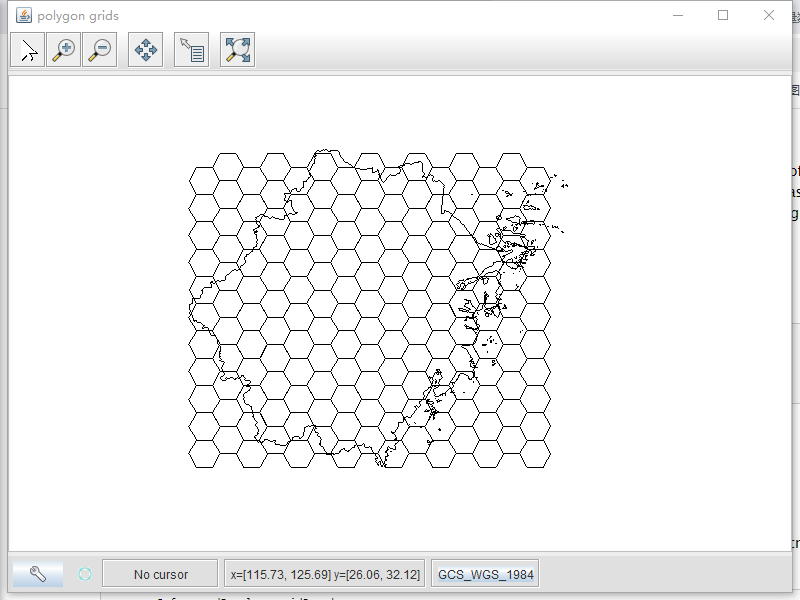This screenshot has height=600, width=800.
Task: Toggle the circular indicator next to the wrench icon
Action: (x=84, y=573)
